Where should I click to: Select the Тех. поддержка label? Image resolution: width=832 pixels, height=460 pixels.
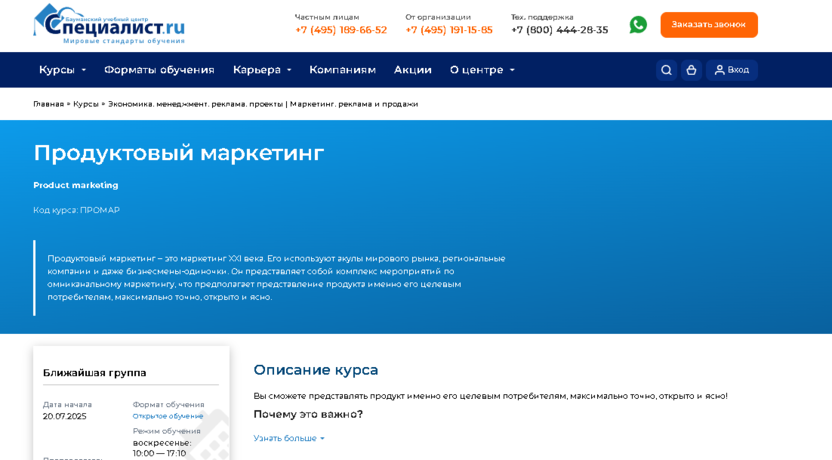[x=542, y=17]
